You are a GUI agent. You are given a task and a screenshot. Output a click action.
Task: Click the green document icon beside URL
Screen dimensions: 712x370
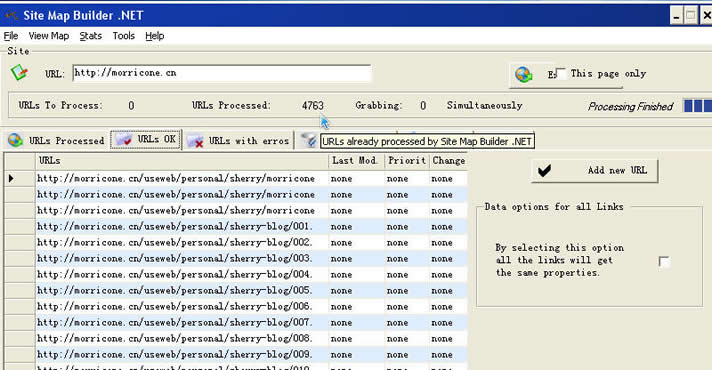[19, 72]
